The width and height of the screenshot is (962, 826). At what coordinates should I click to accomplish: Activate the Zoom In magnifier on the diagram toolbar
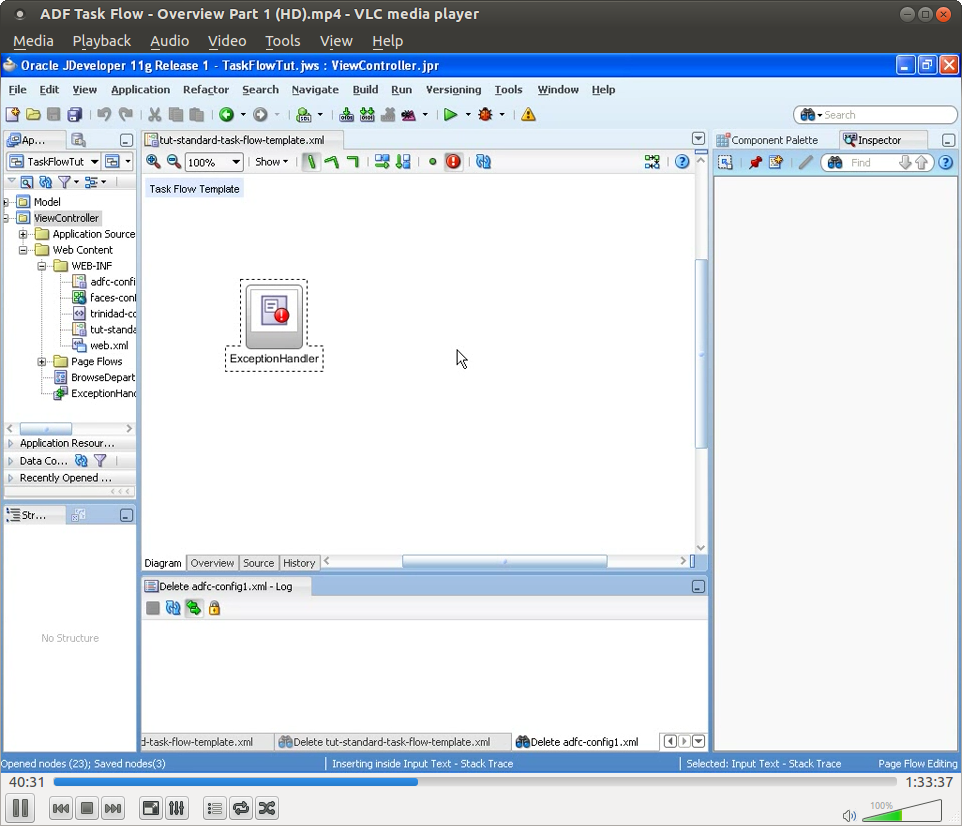tap(152, 161)
